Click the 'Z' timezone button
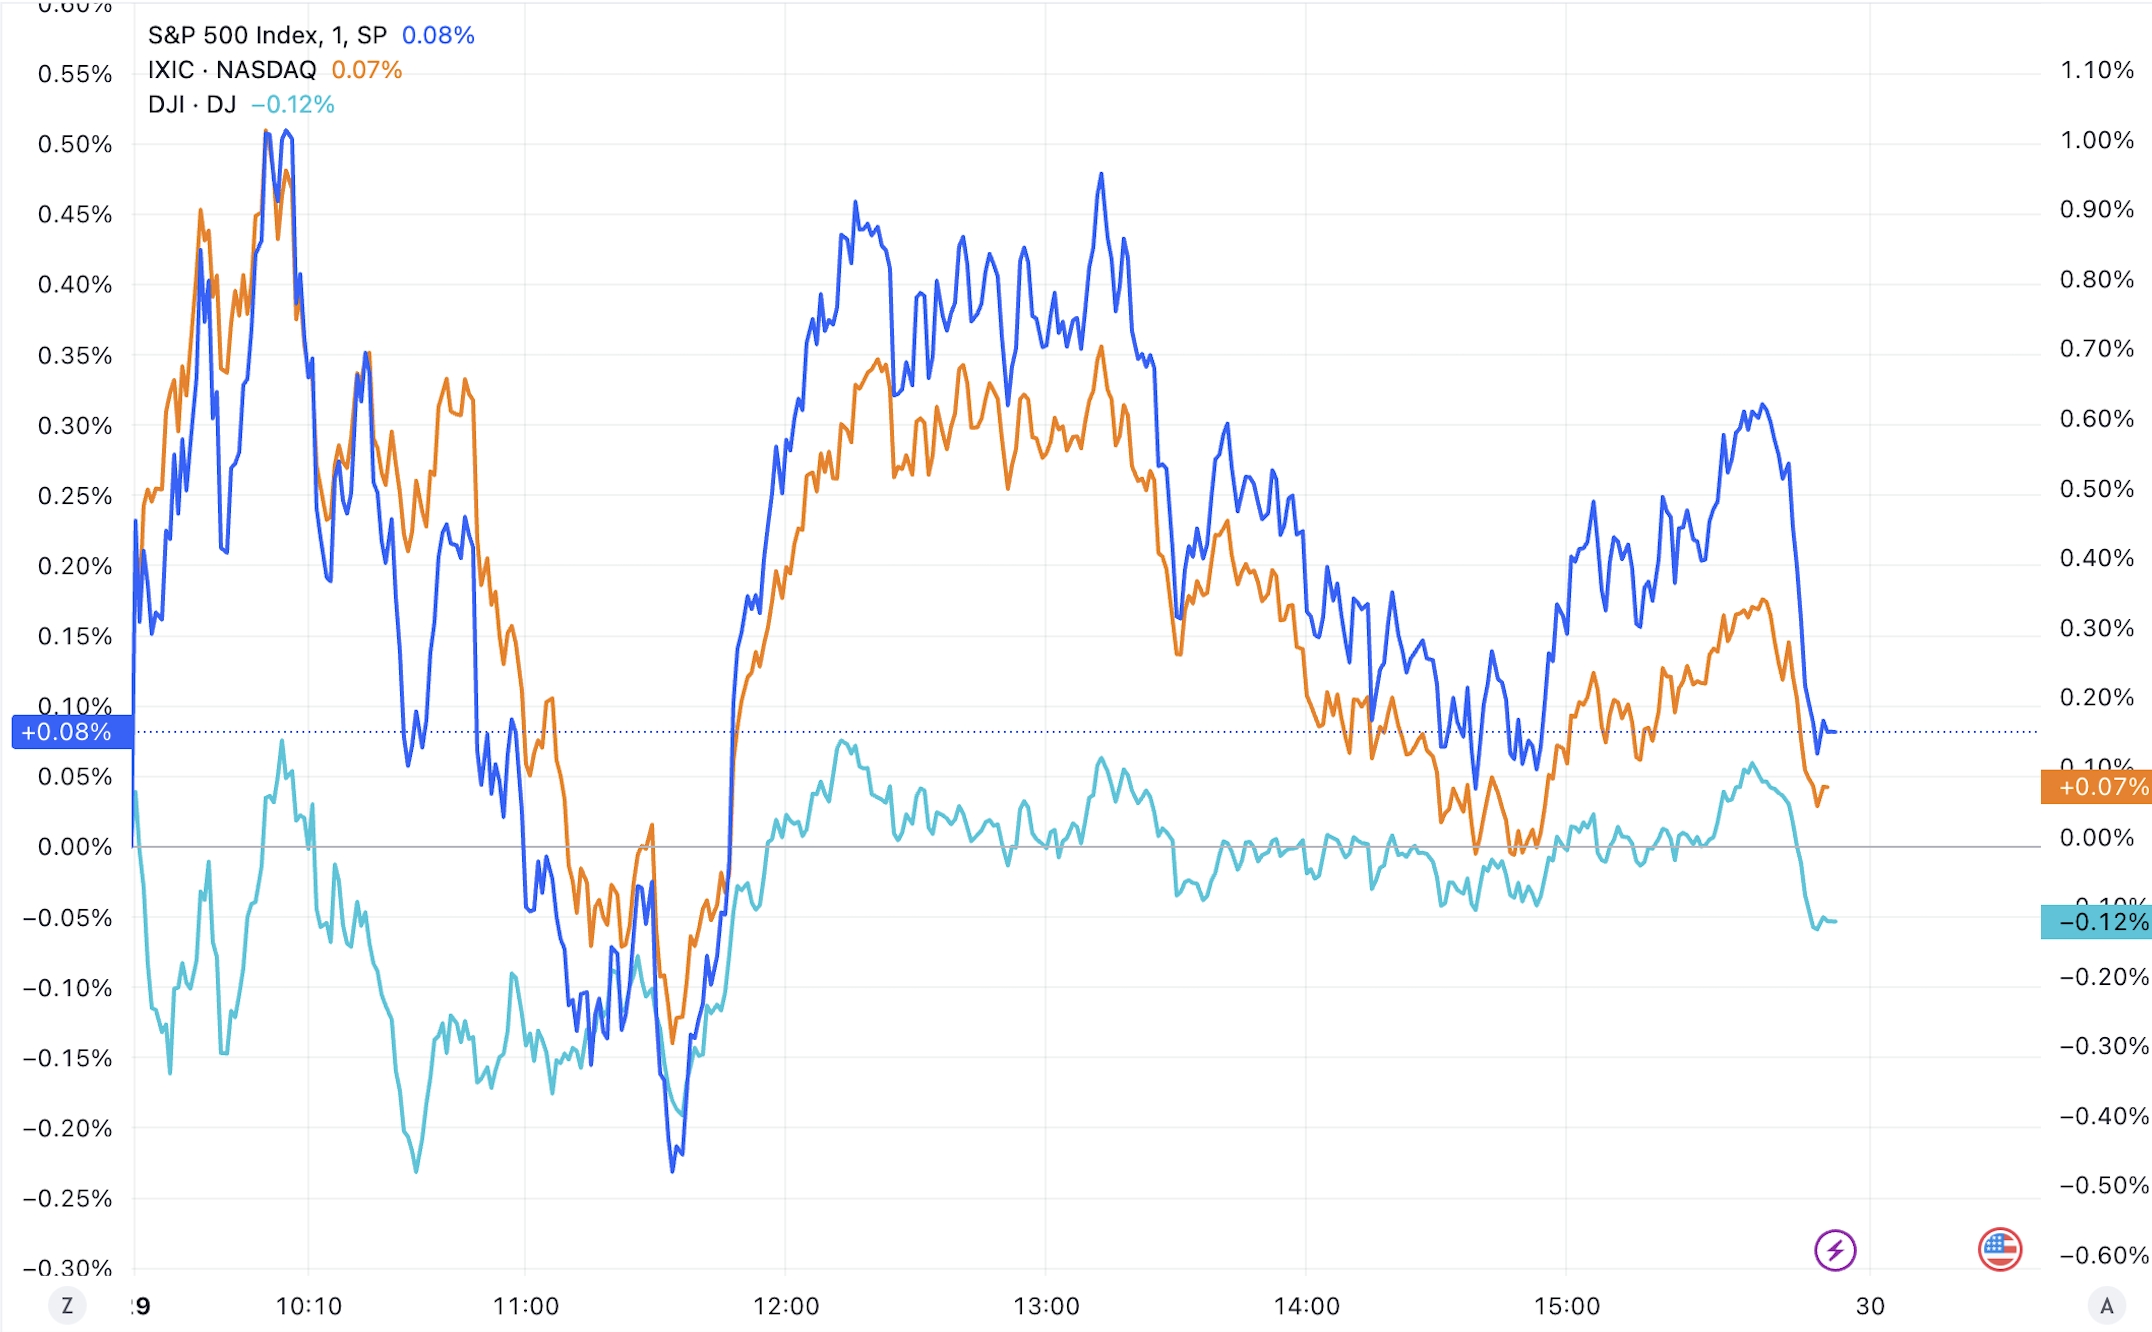The width and height of the screenshot is (2152, 1332). [68, 1306]
